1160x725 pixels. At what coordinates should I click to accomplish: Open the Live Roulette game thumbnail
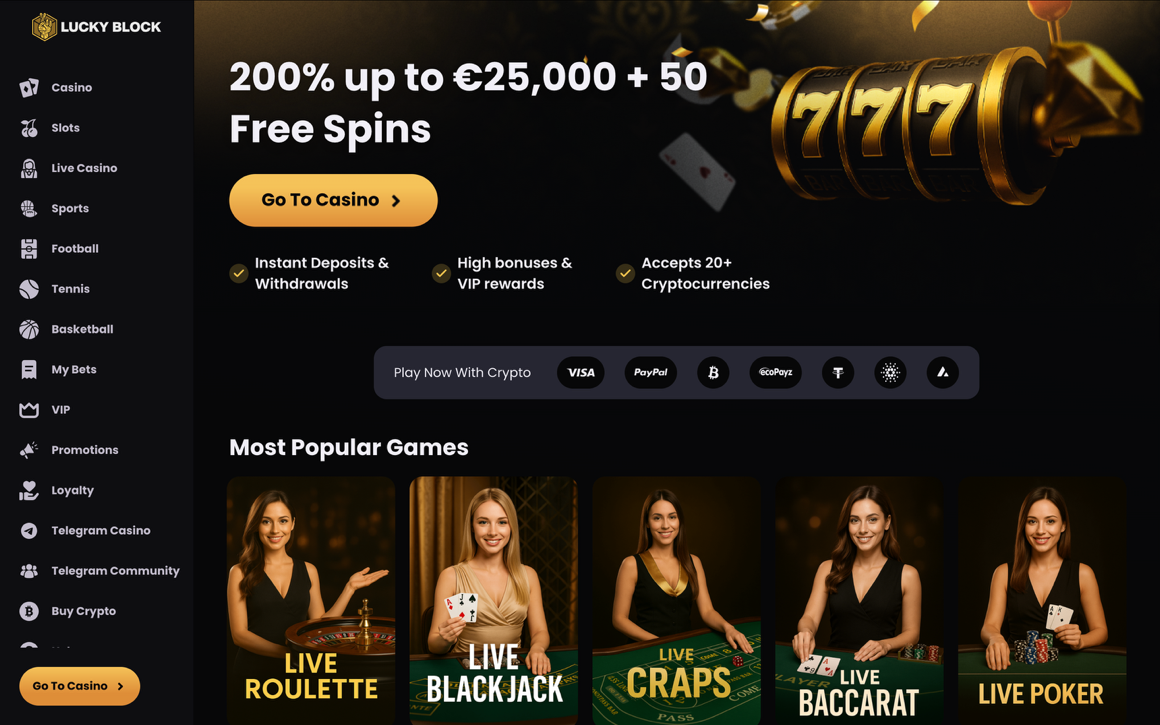pyautogui.click(x=311, y=601)
